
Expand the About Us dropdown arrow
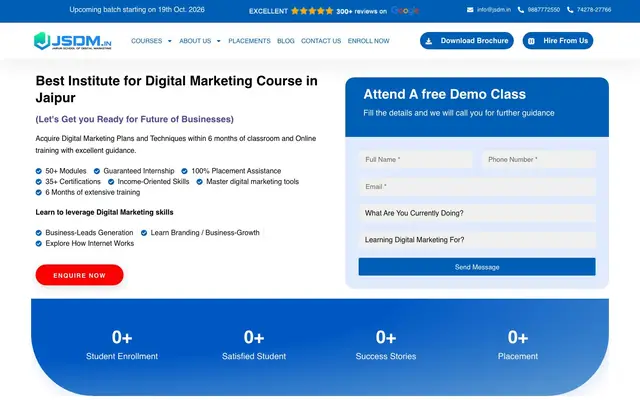[x=219, y=41]
